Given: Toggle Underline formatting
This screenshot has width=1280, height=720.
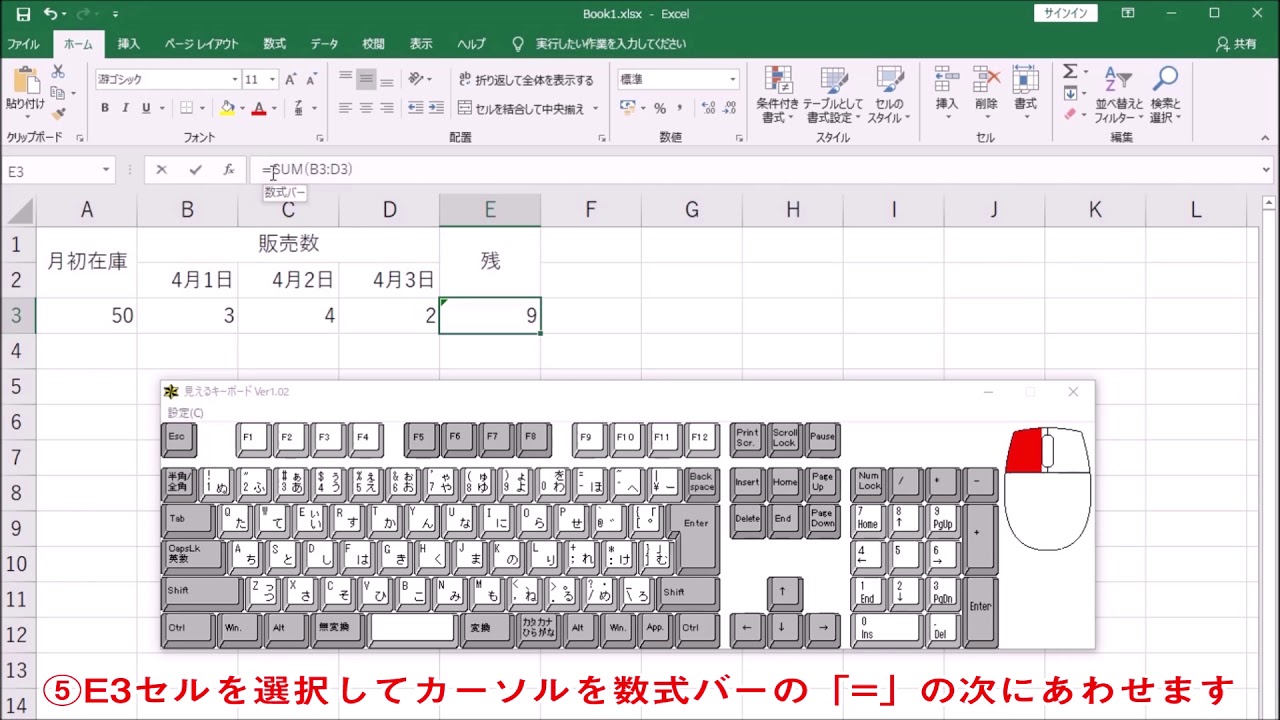Looking at the screenshot, I should click(146, 108).
